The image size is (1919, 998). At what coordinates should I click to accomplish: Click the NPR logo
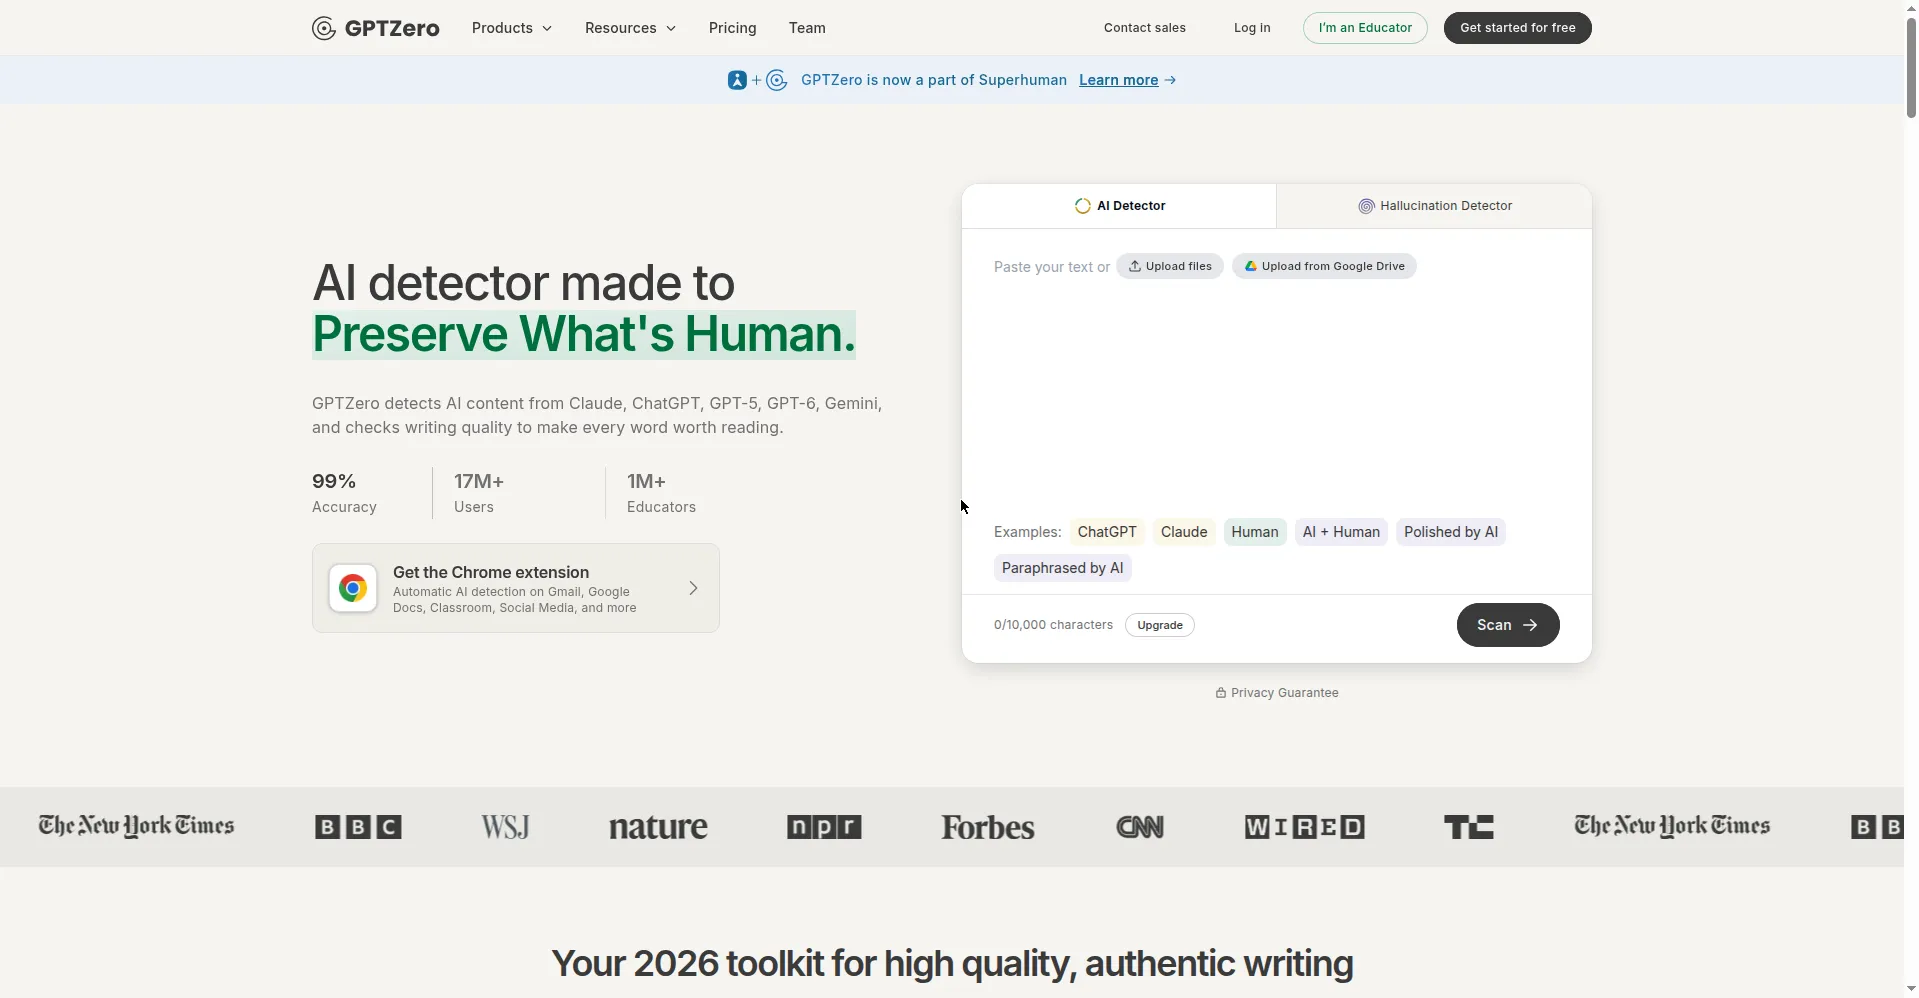point(824,827)
